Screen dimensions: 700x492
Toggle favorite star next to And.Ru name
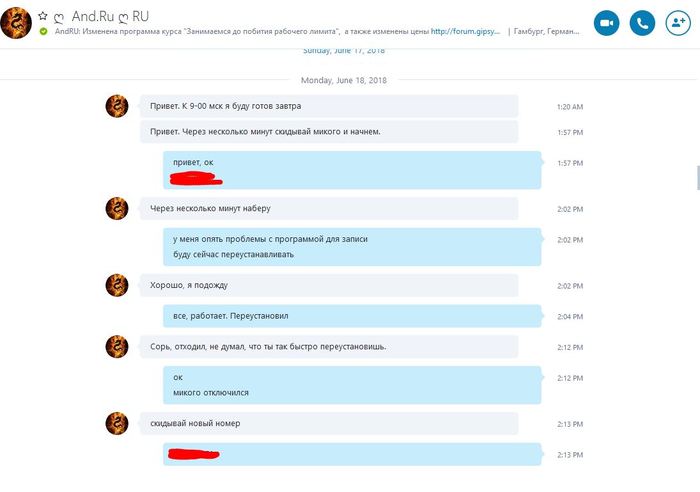coord(42,16)
